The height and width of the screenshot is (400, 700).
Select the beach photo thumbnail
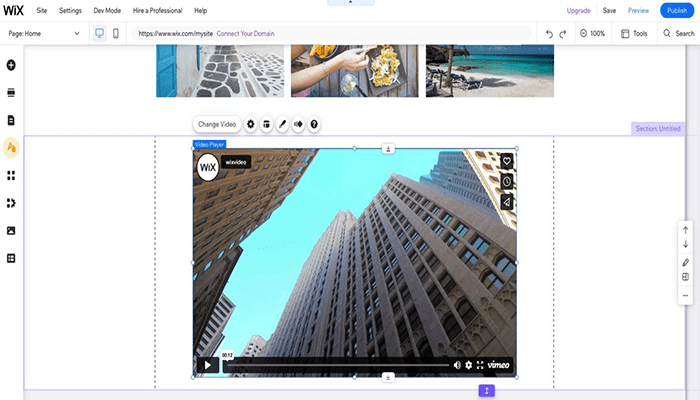click(x=490, y=71)
